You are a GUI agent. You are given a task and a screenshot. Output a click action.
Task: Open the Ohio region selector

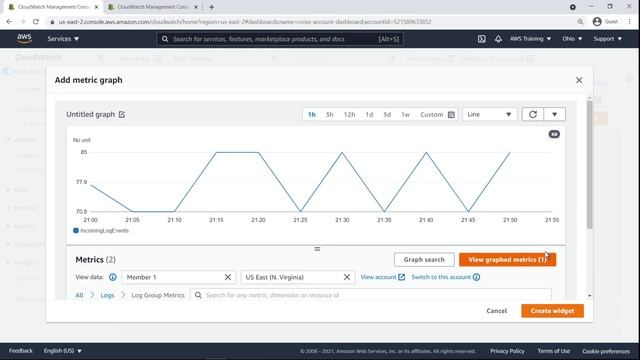(572, 39)
